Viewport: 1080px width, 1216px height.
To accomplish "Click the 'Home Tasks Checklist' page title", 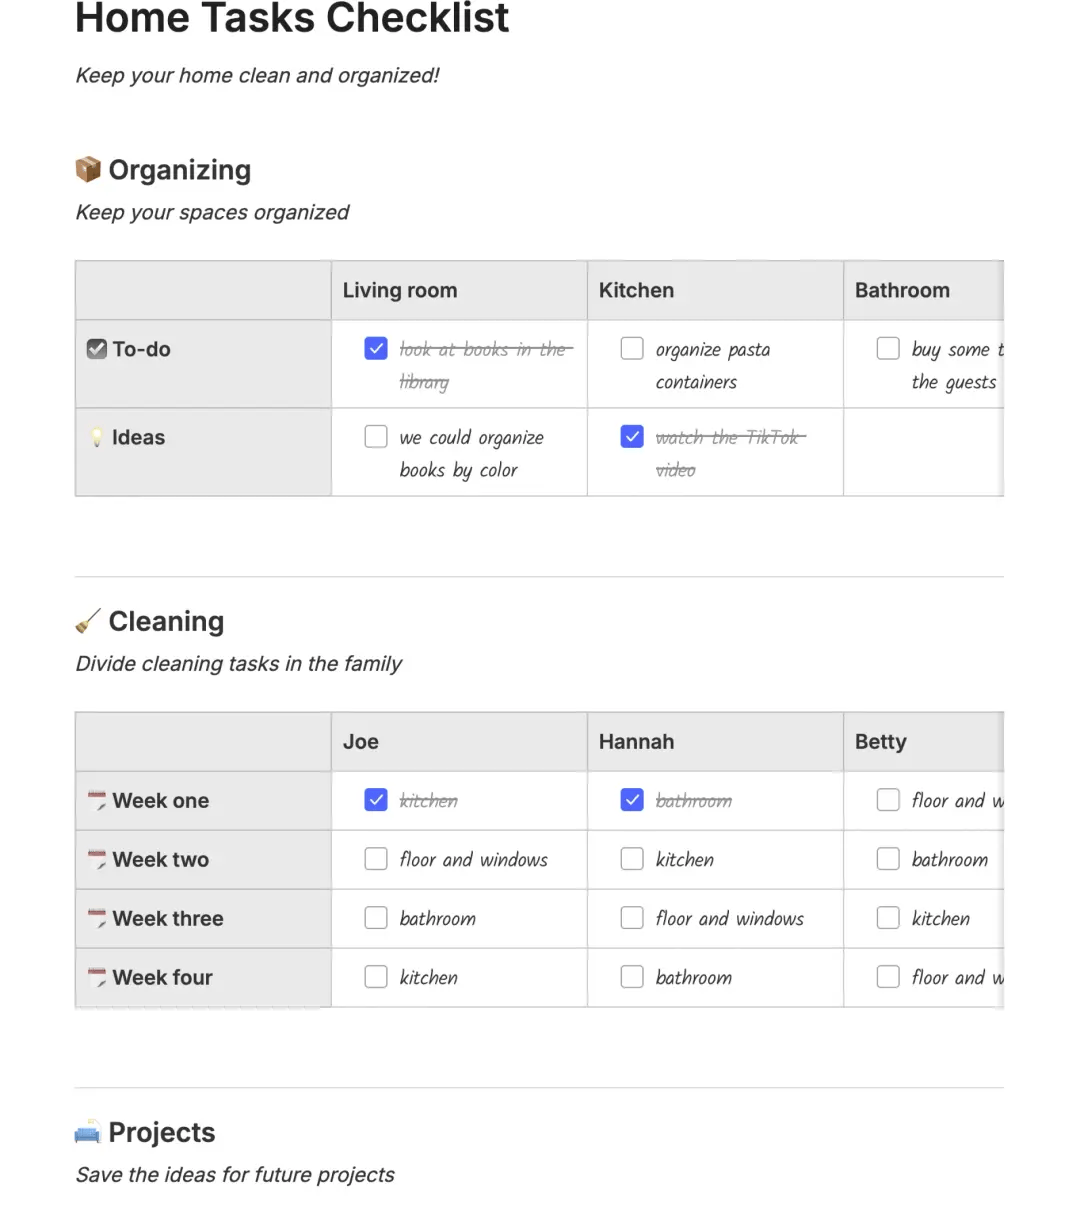I will point(291,18).
